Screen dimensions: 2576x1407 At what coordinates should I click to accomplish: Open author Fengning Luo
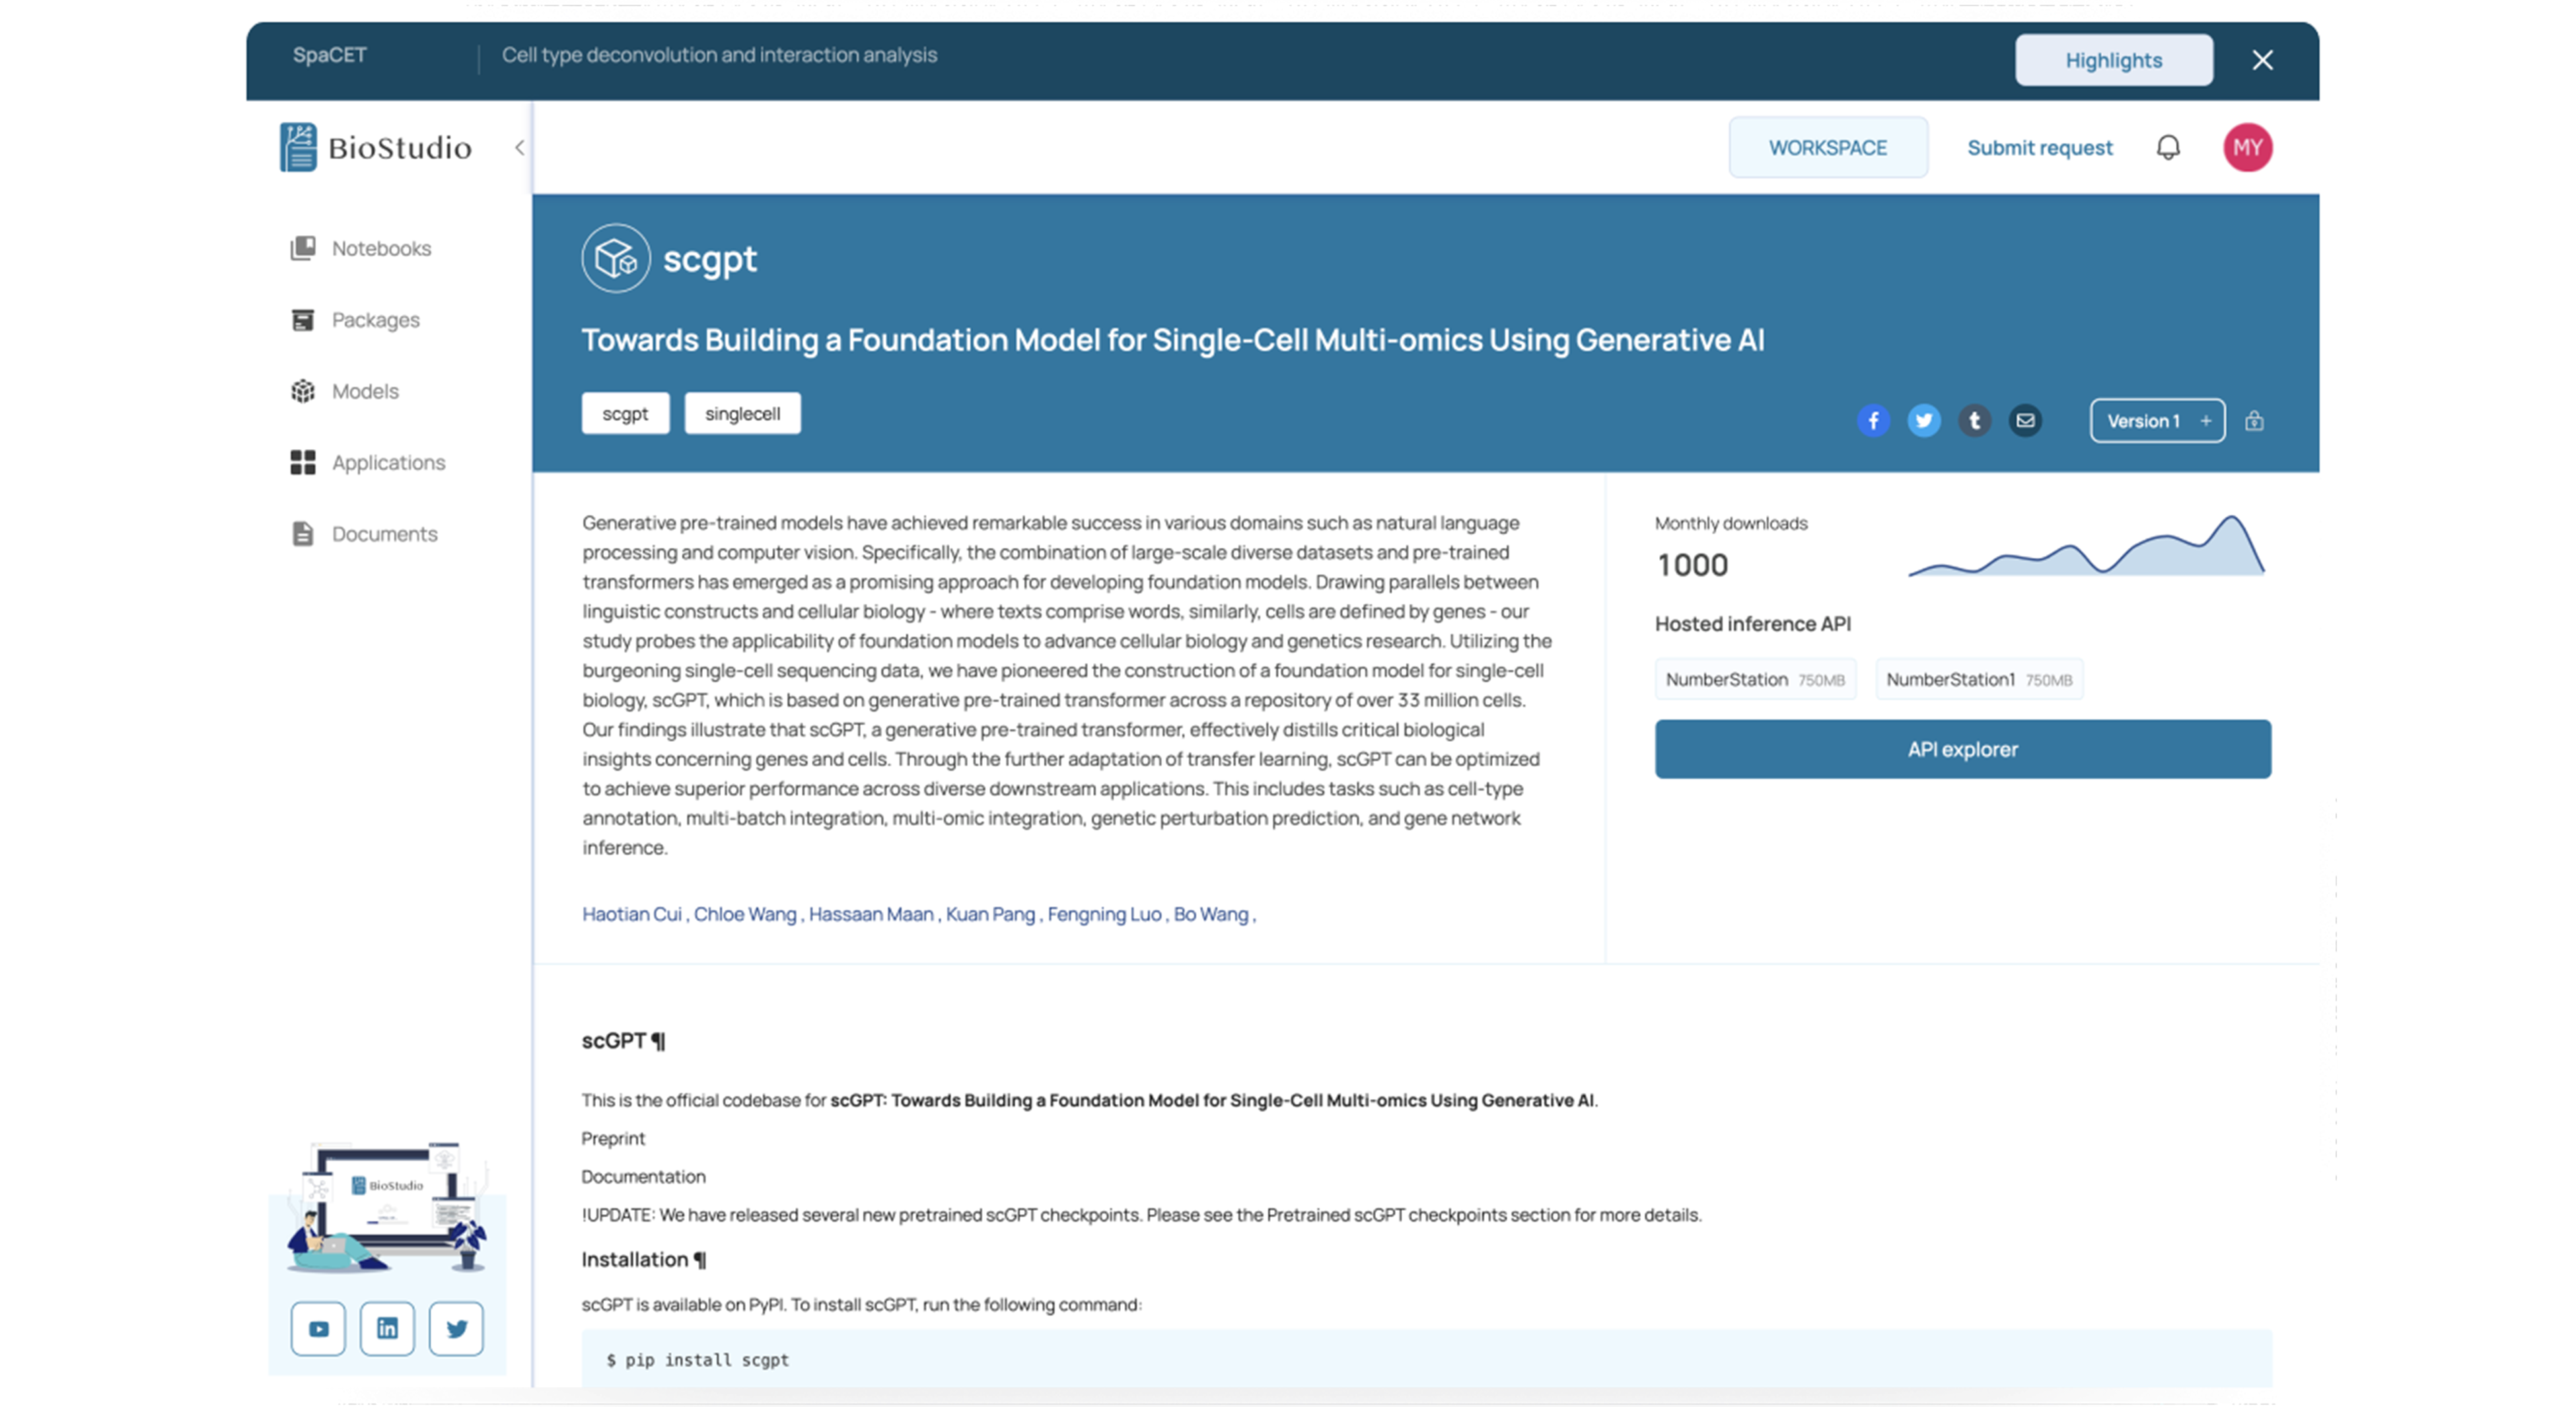(1104, 914)
